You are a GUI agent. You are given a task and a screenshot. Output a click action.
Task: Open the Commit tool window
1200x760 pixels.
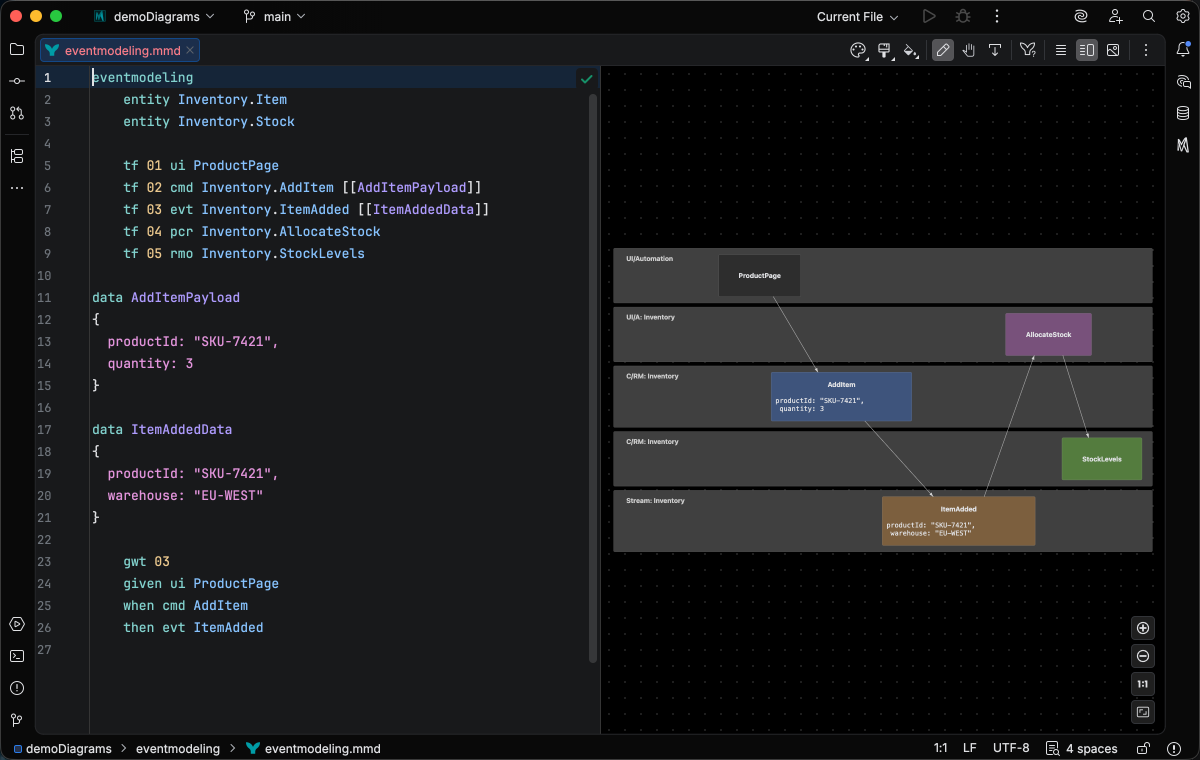(17, 81)
